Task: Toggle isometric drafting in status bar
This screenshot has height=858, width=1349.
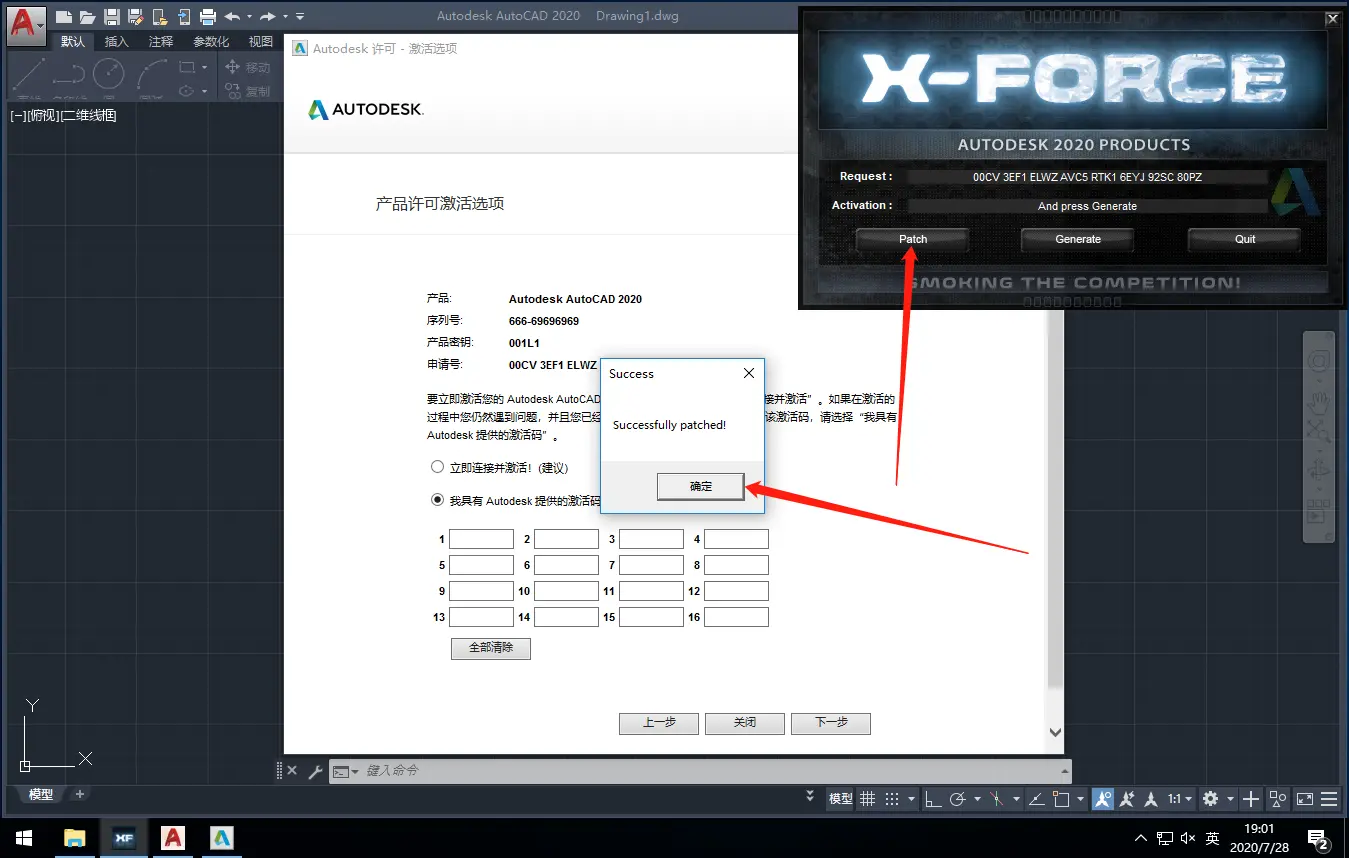Action: coord(996,799)
